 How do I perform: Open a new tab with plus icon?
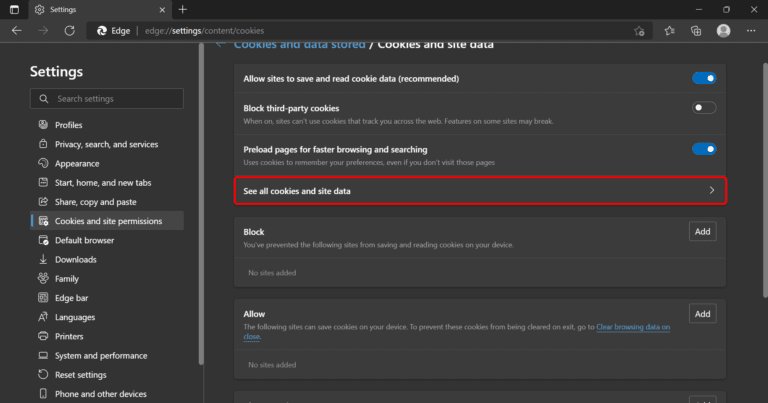point(183,9)
